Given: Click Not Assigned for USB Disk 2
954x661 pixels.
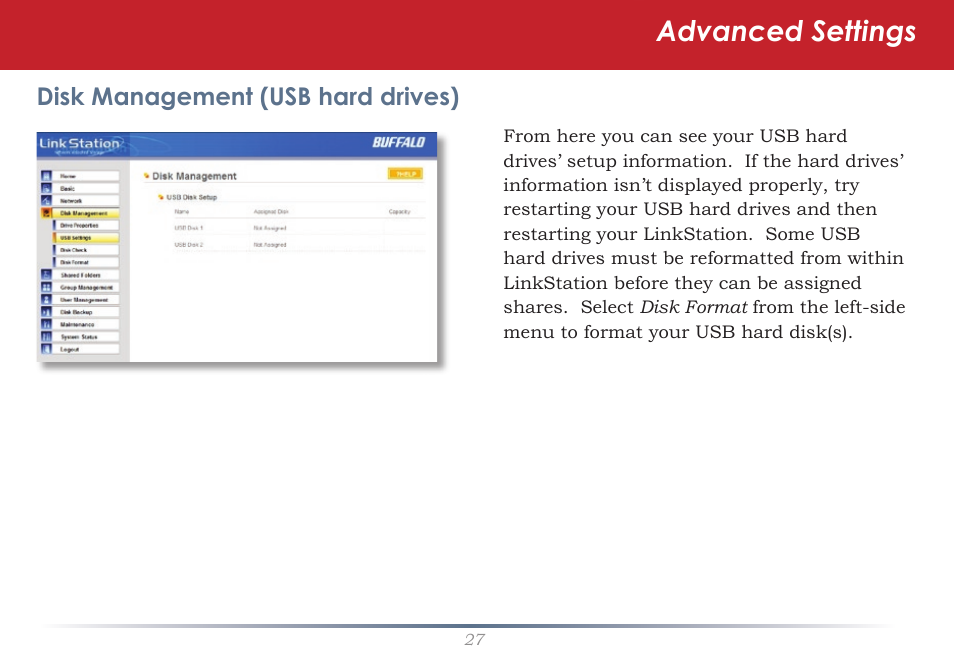Looking at the screenshot, I should tap(270, 245).
